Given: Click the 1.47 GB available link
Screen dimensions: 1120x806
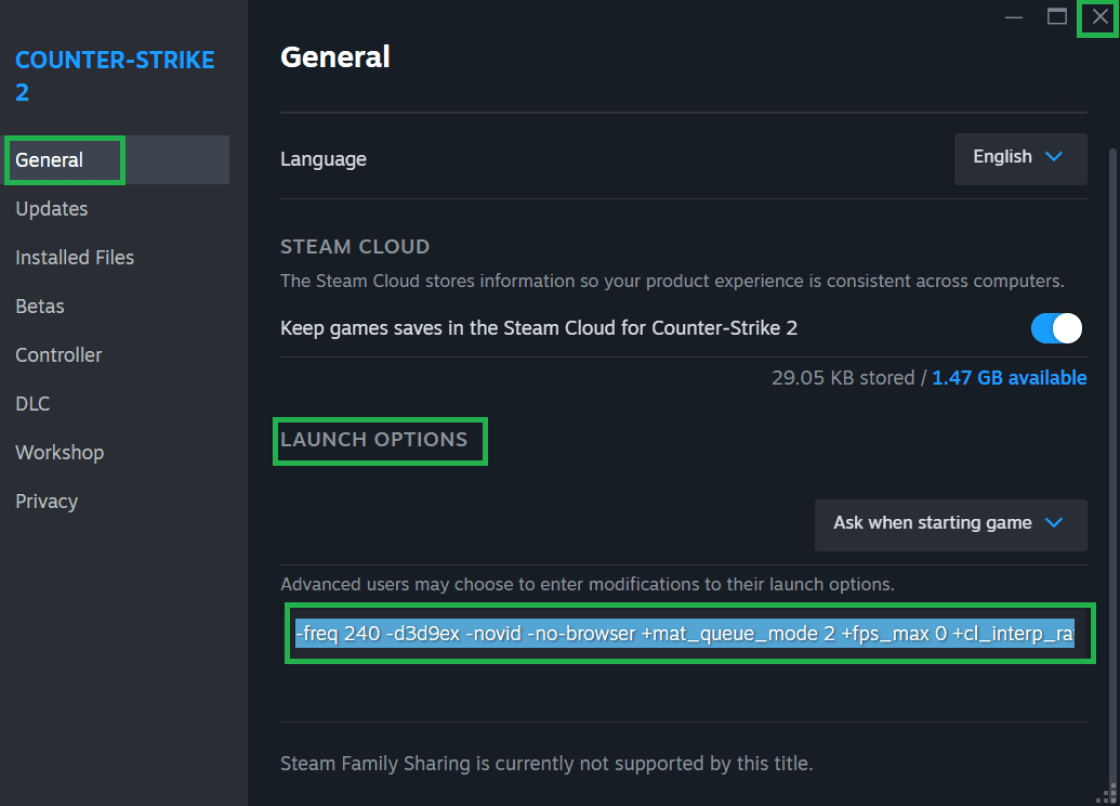Looking at the screenshot, I should 1009,378.
